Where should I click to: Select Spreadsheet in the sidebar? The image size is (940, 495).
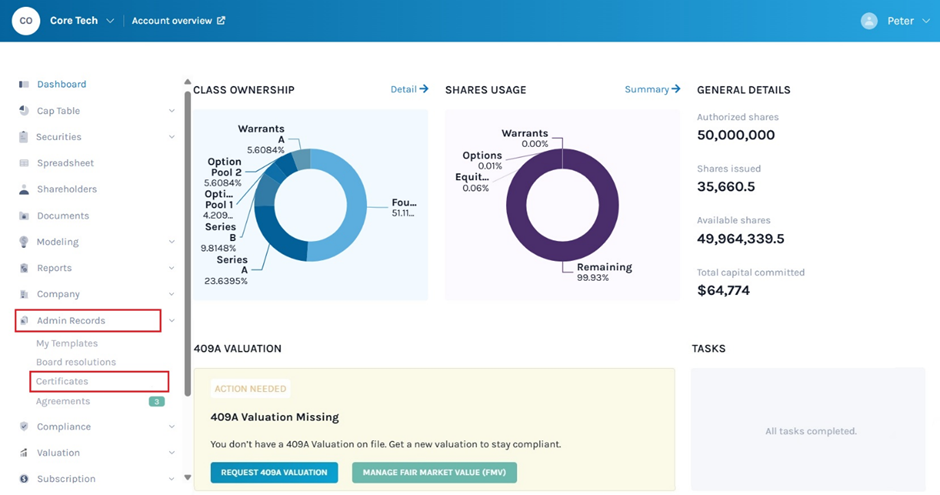65,163
